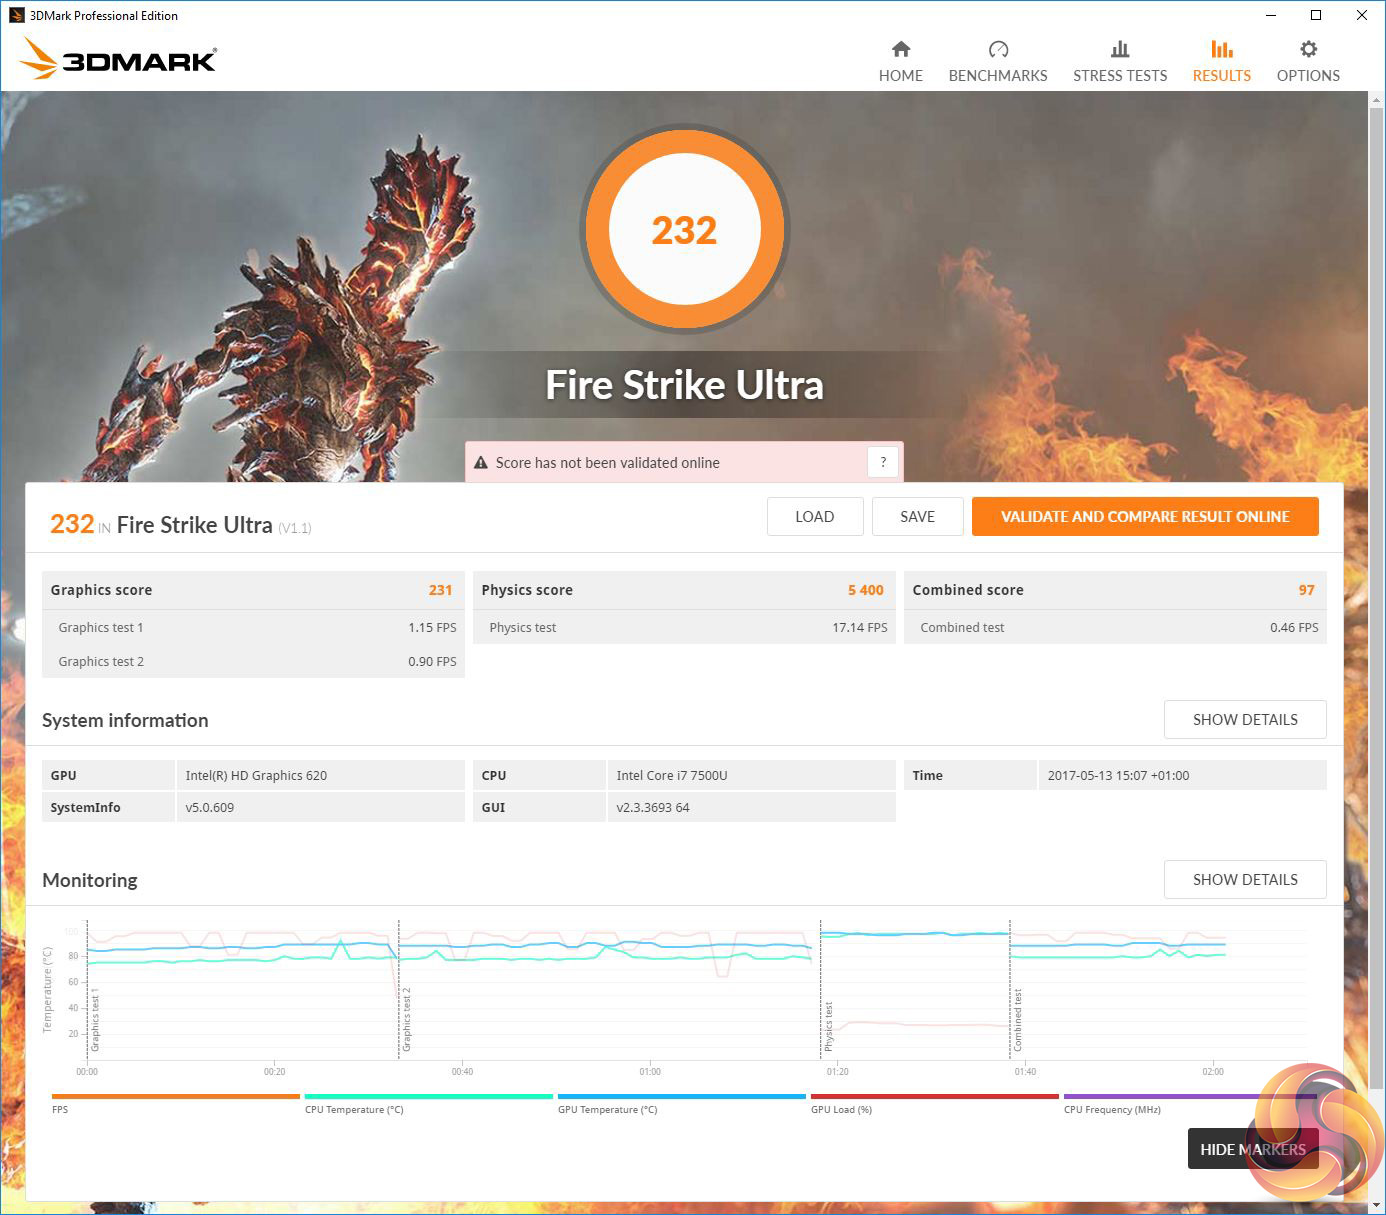This screenshot has height=1215, width=1386.
Task: Toggle the CPU Temperature green legend bar
Action: click(428, 1096)
